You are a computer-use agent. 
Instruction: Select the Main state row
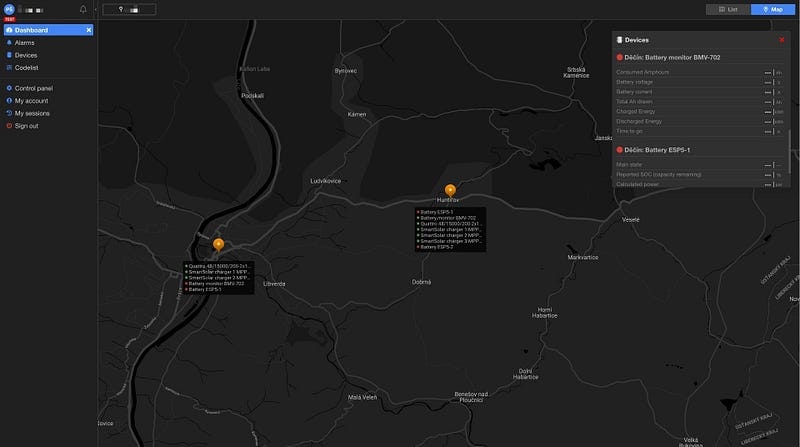(x=700, y=165)
